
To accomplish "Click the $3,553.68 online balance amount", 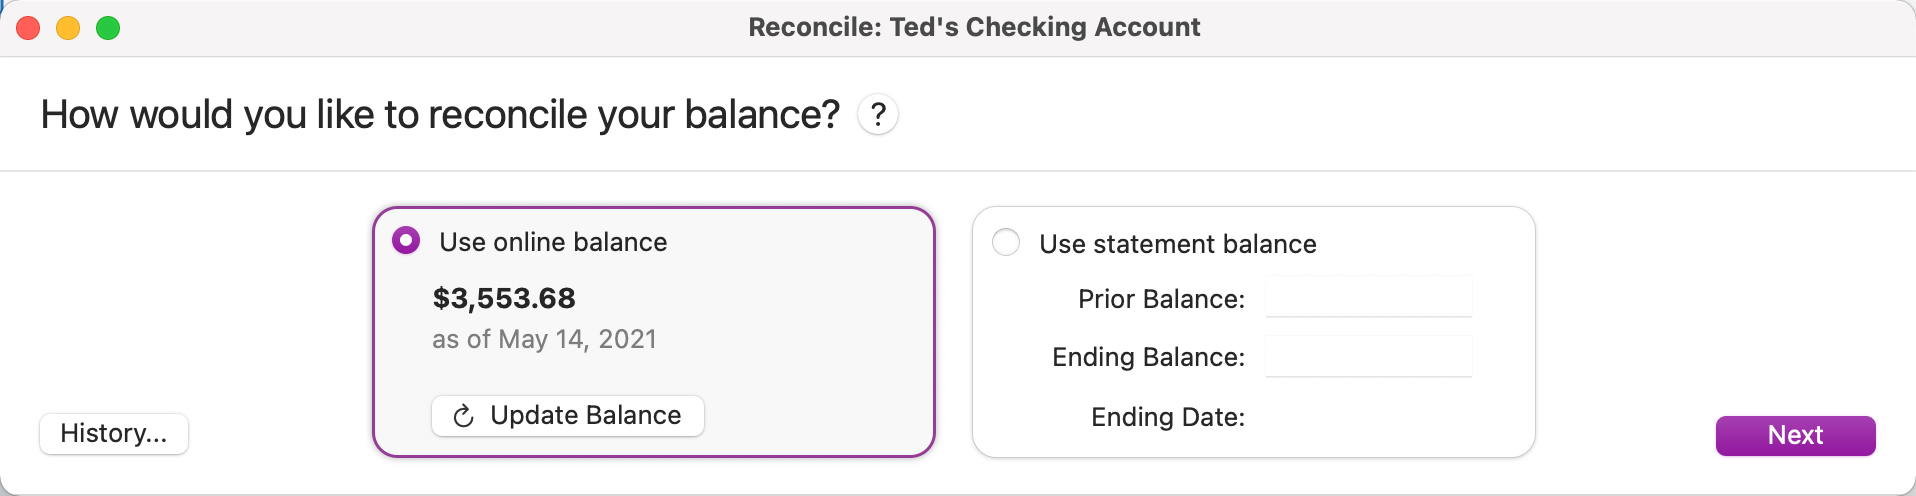I will 504,298.
